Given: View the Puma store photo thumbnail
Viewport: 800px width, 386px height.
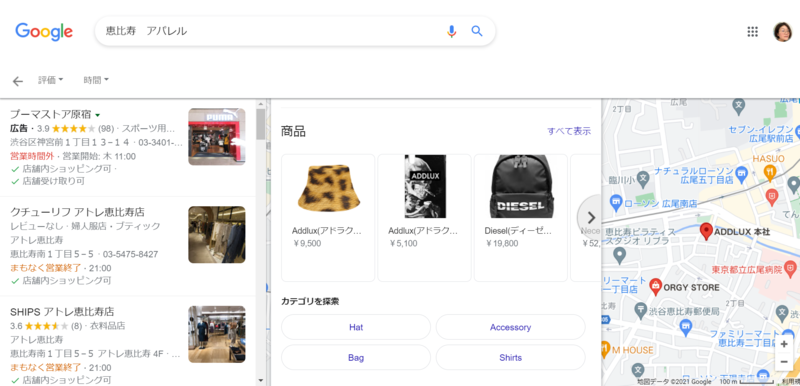Looking at the screenshot, I should click(x=217, y=137).
